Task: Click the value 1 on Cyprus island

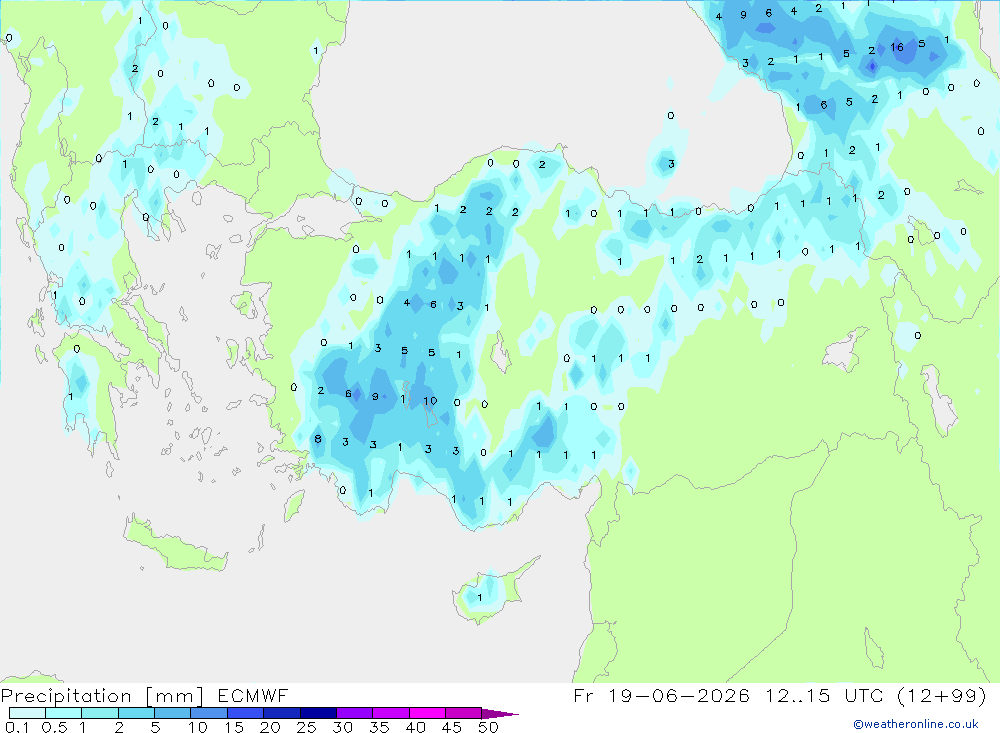Action: [480, 598]
